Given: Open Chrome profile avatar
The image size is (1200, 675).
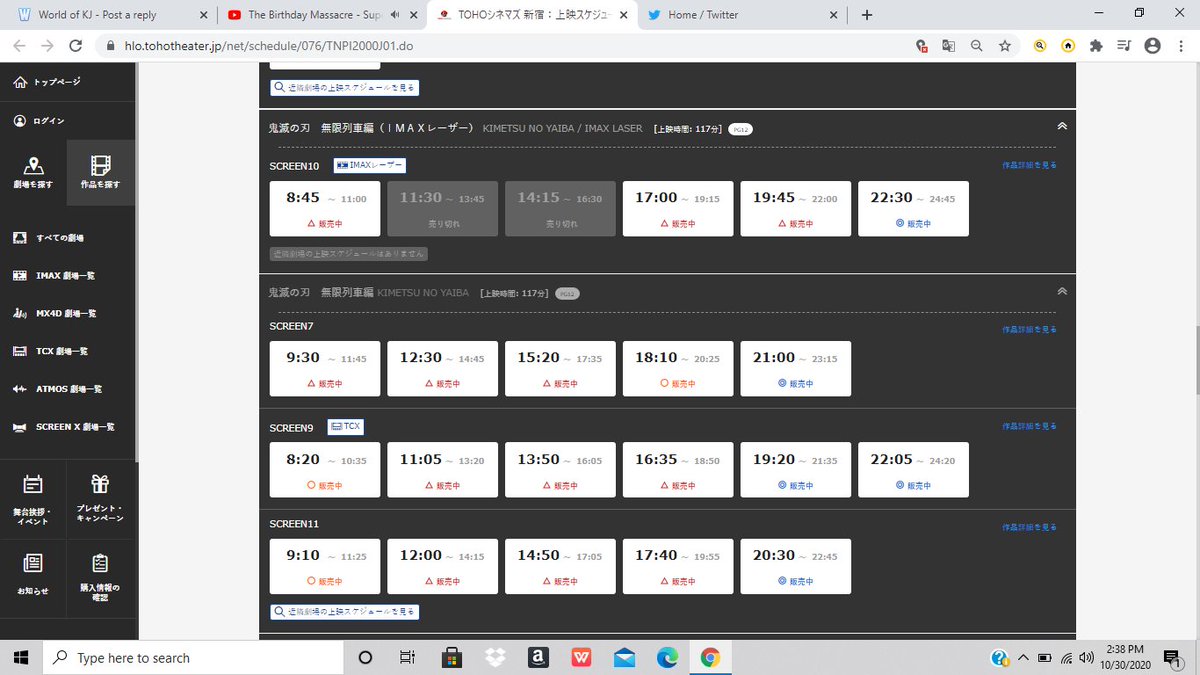Looking at the screenshot, I should click(x=1152, y=46).
